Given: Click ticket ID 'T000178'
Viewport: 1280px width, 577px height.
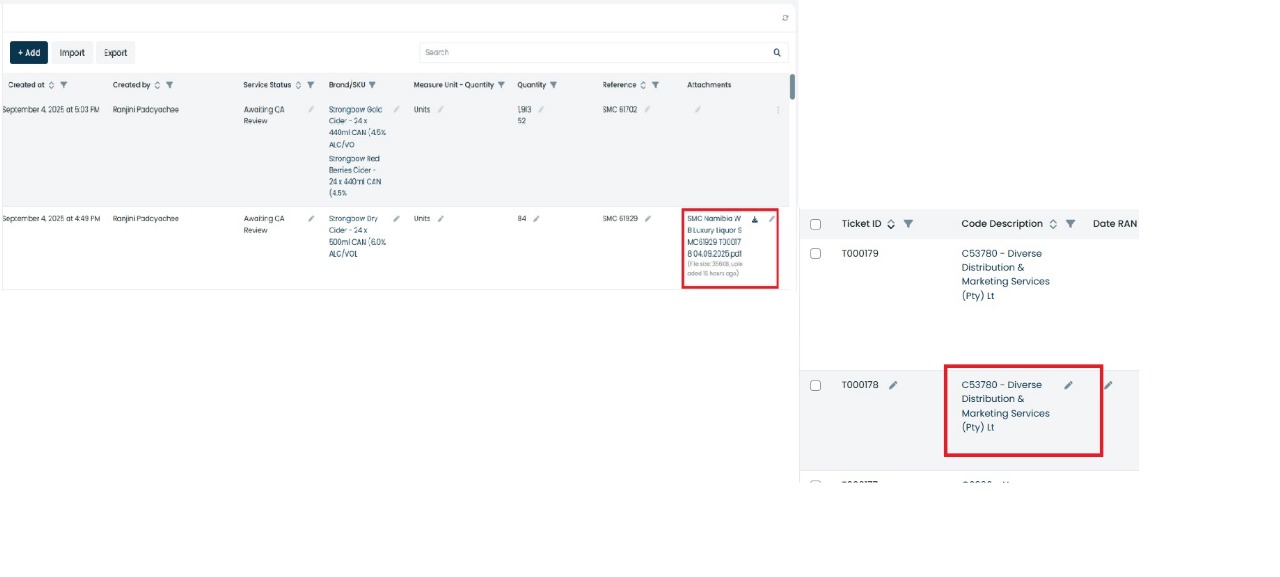Looking at the screenshot, I should pyautogui.click(x=860, y=385).
